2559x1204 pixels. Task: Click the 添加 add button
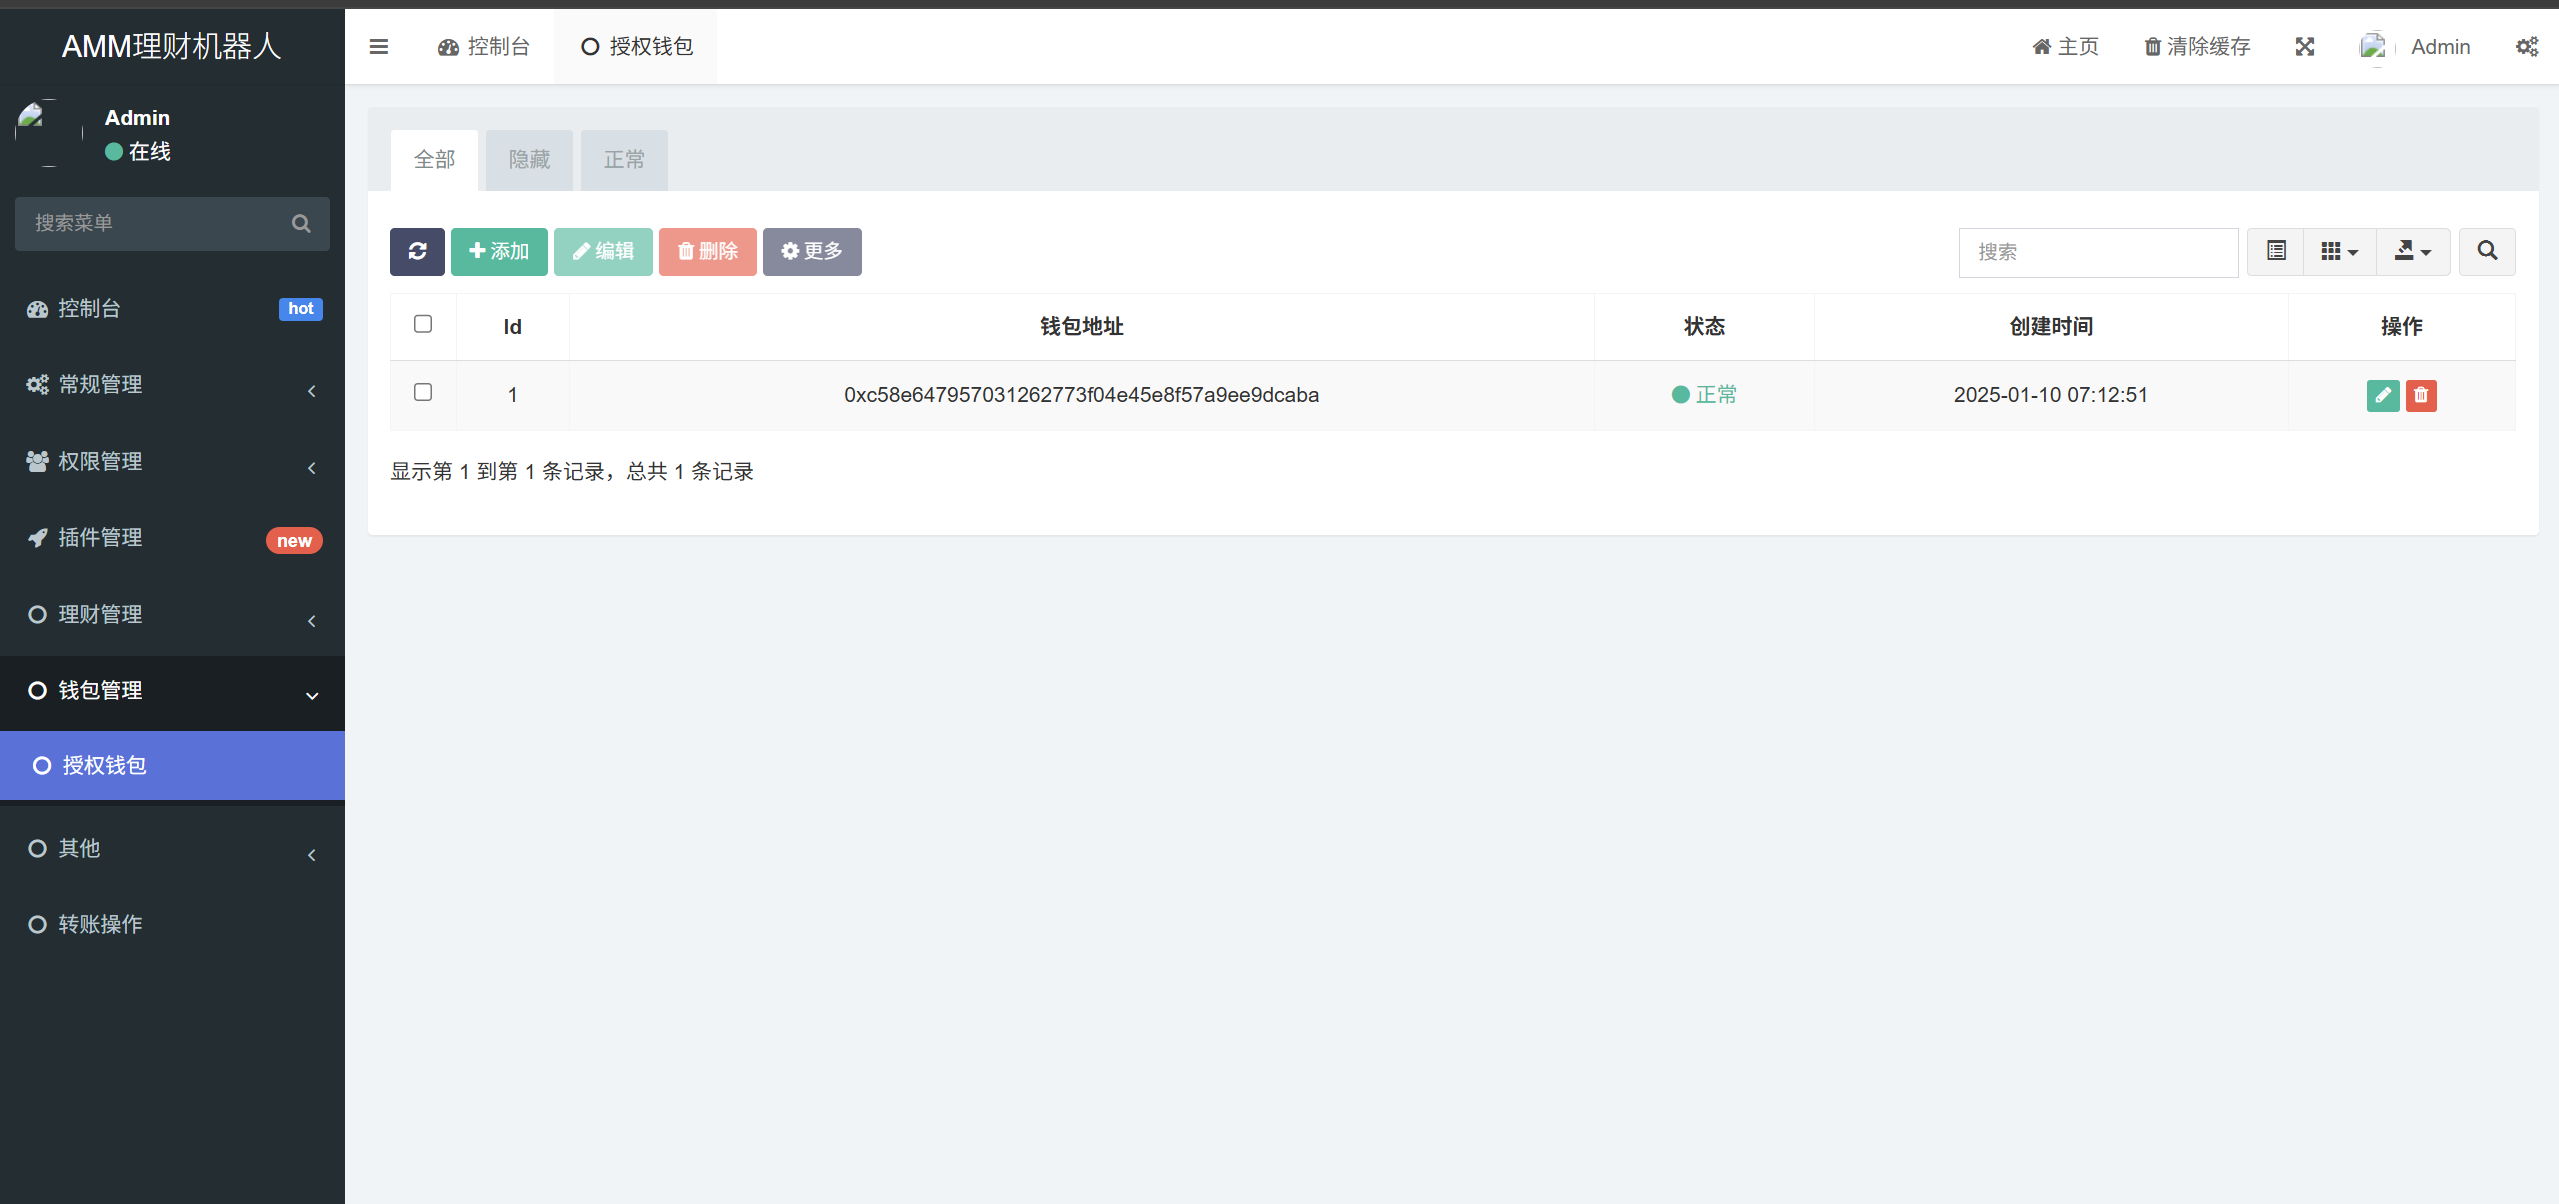pyautogui.click(x=498, y=251)
